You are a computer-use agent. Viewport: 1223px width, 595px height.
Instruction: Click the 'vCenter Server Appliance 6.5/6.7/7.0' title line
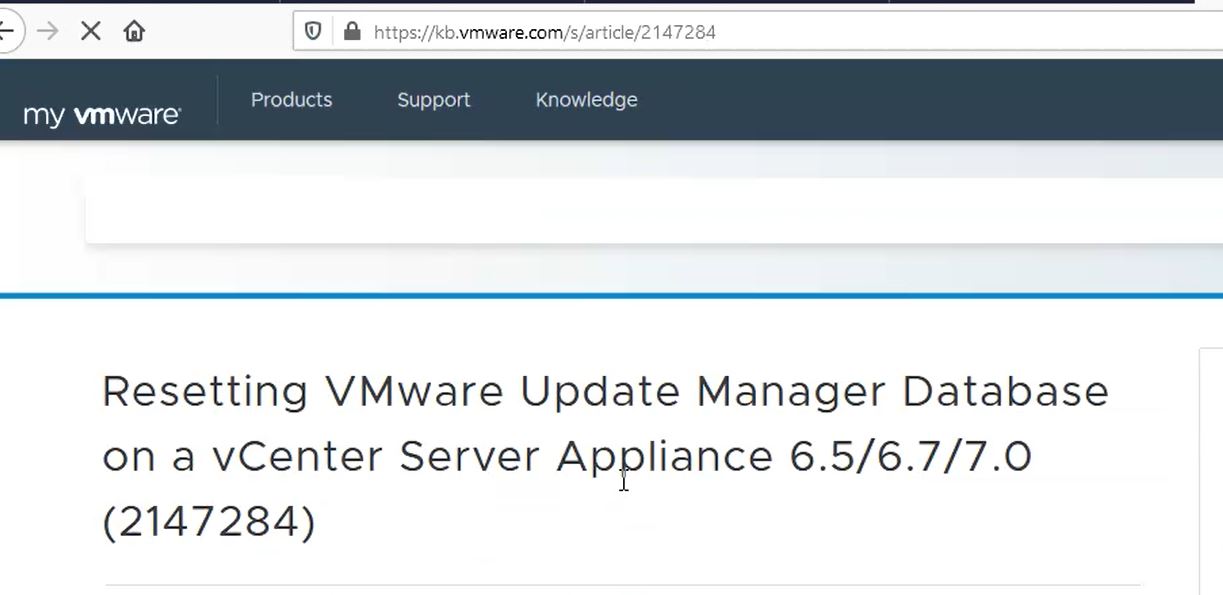pyautogui.click(x=622, y=457)
